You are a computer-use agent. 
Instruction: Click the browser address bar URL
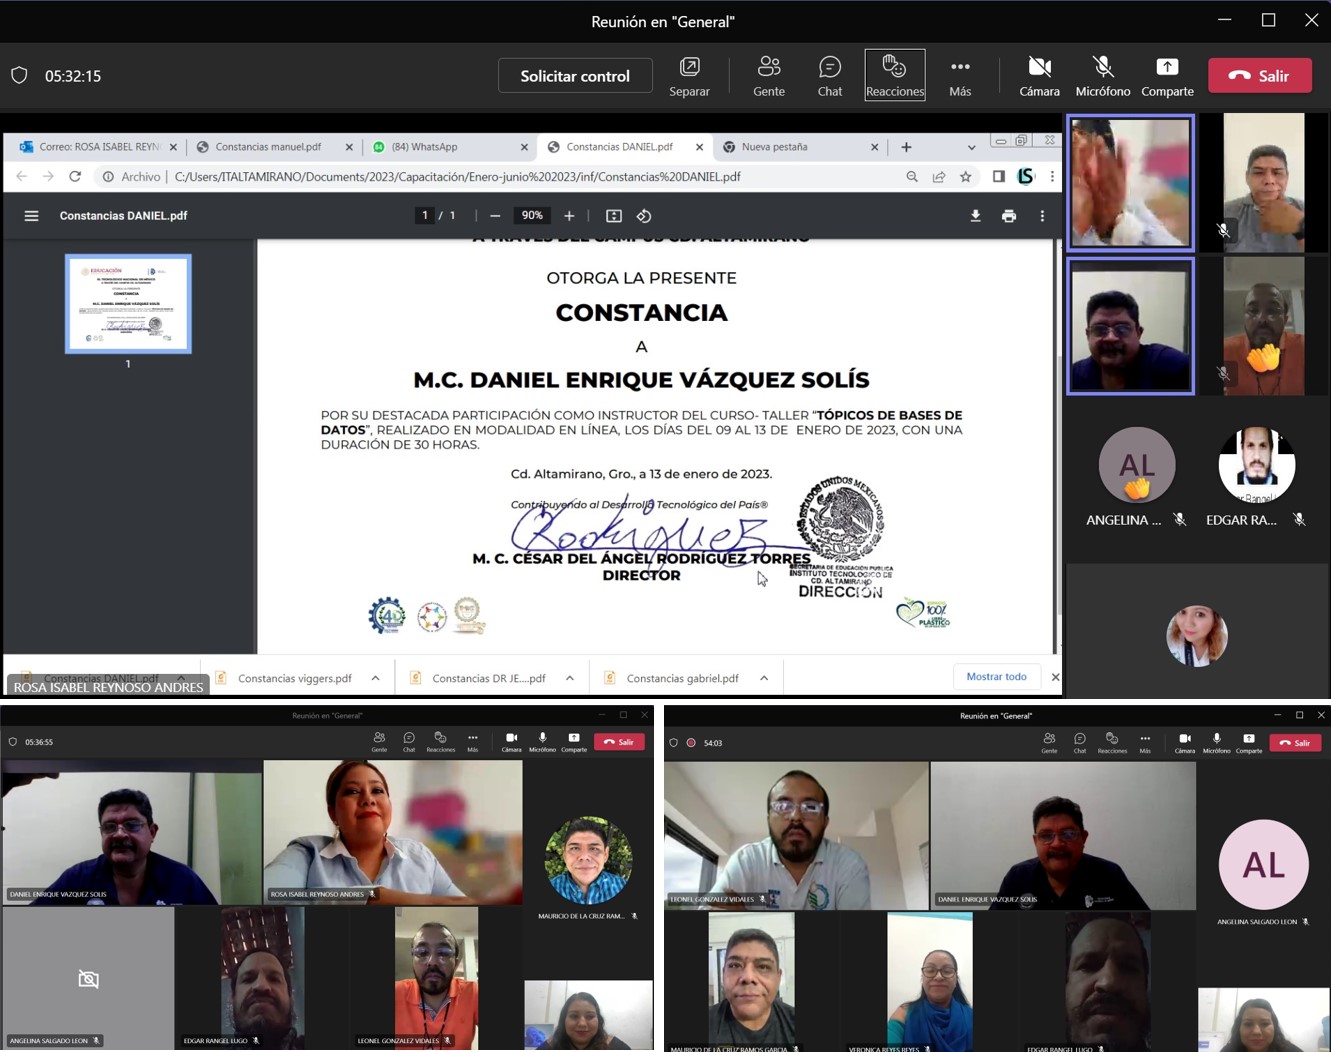point(457,177)
